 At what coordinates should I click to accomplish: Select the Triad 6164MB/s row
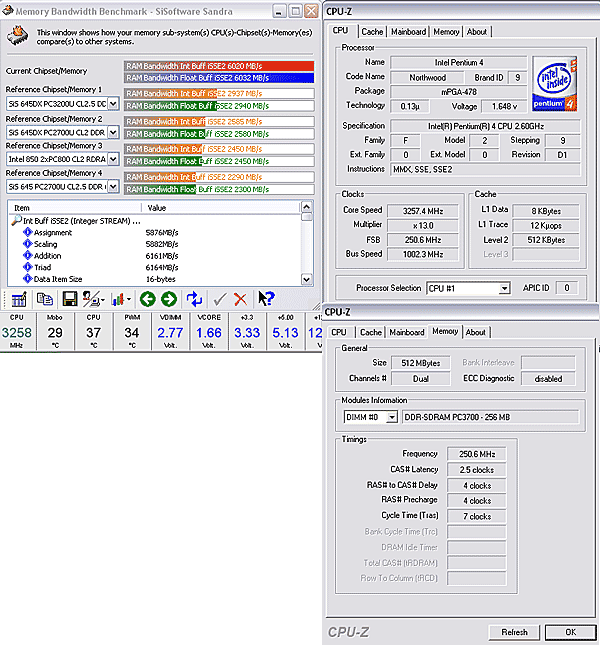coord(155,267)
